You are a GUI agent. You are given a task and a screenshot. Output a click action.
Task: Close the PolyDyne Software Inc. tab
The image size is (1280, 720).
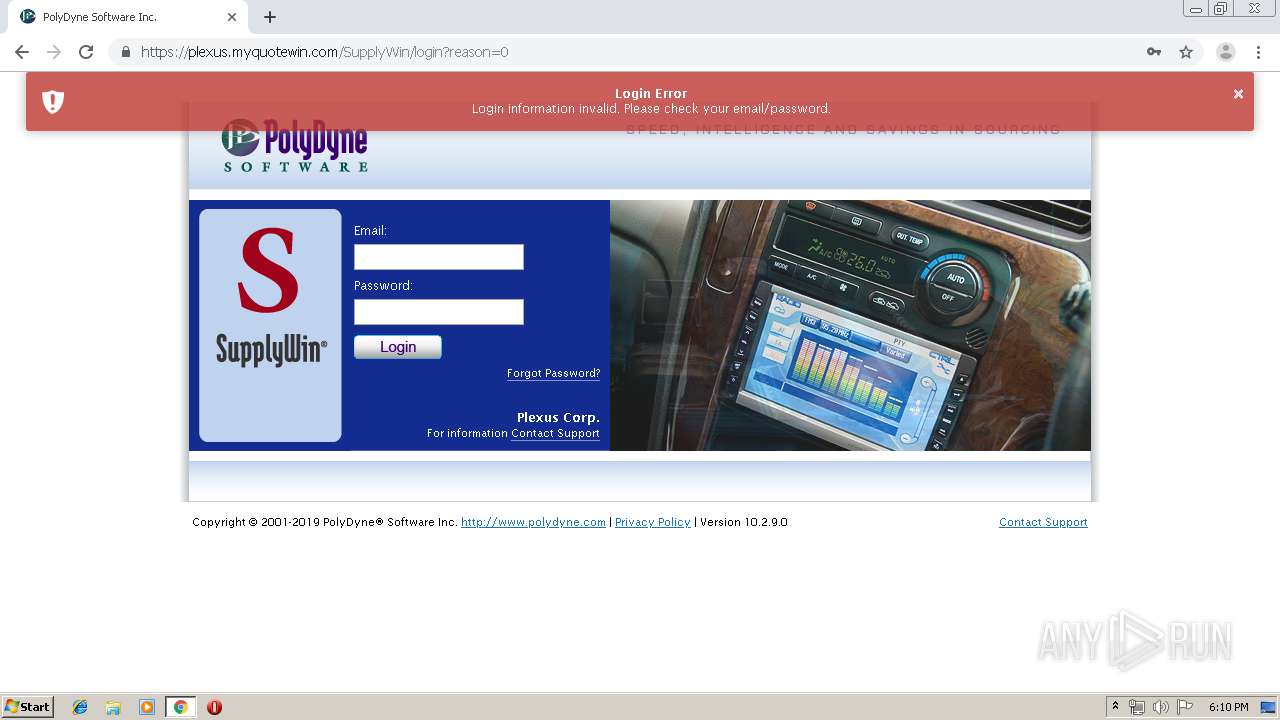(x=232, y=17)
